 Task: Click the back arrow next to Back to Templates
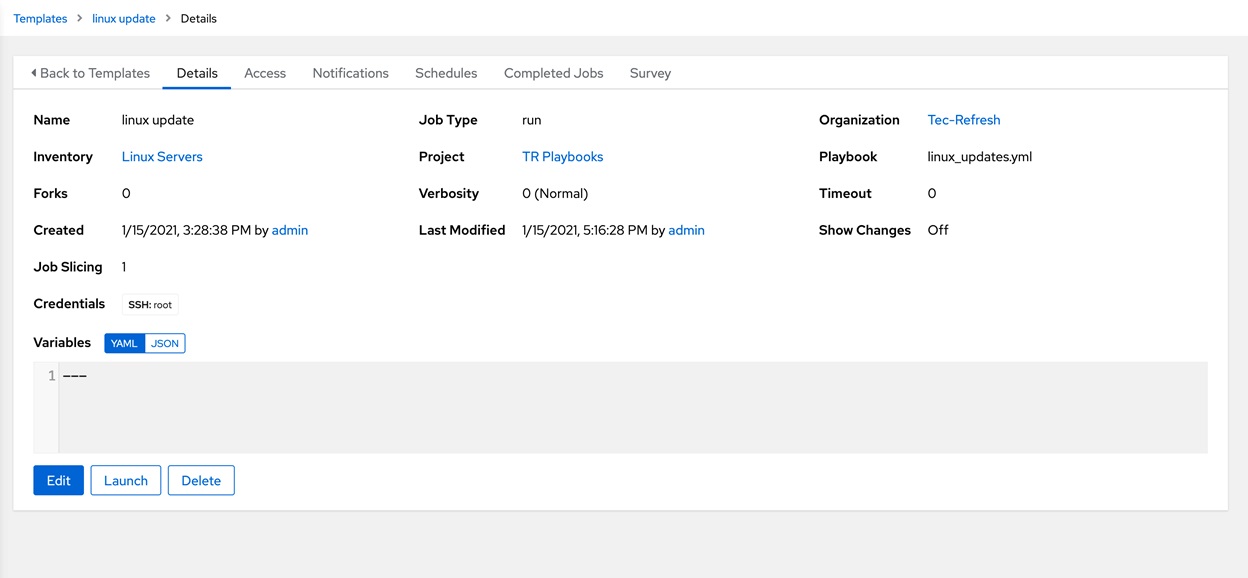tap(33, 72)
